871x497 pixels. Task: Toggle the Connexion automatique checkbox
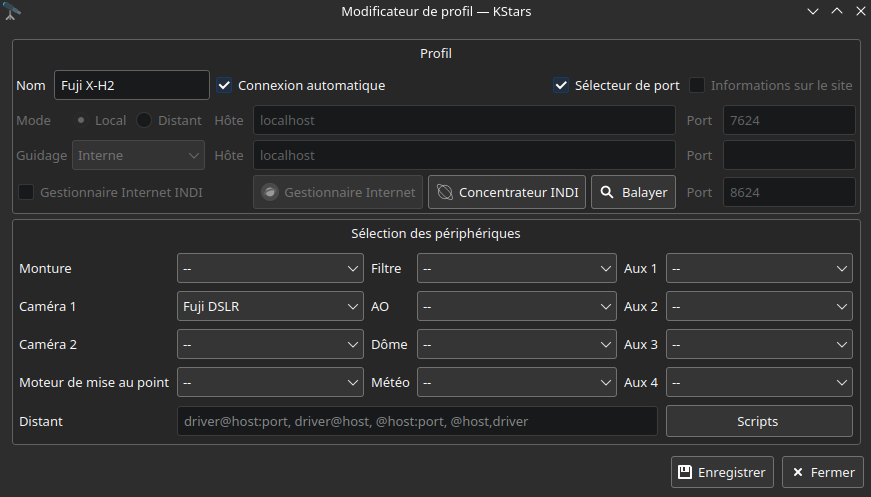click(x=224, y=85)
